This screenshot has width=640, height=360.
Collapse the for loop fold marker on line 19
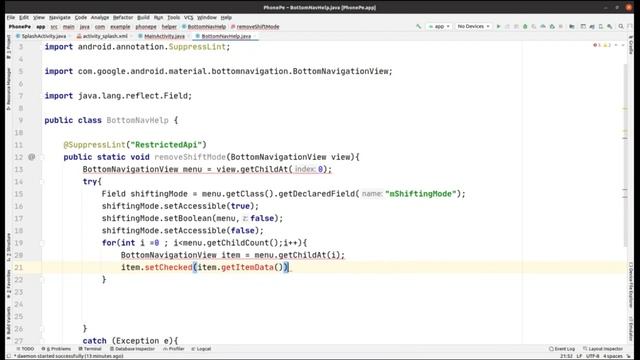coord(42,243)
